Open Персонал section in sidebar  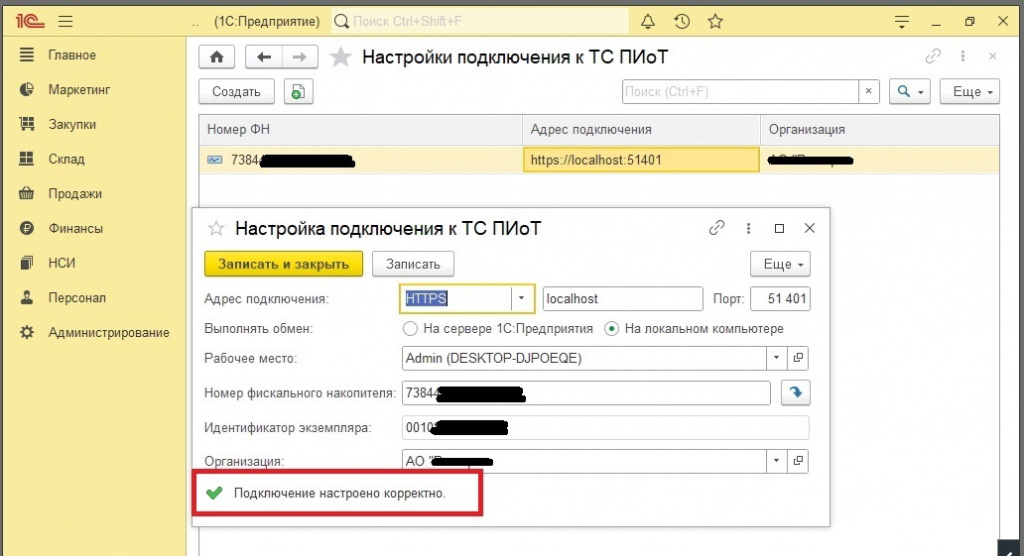tap(76, 297)
